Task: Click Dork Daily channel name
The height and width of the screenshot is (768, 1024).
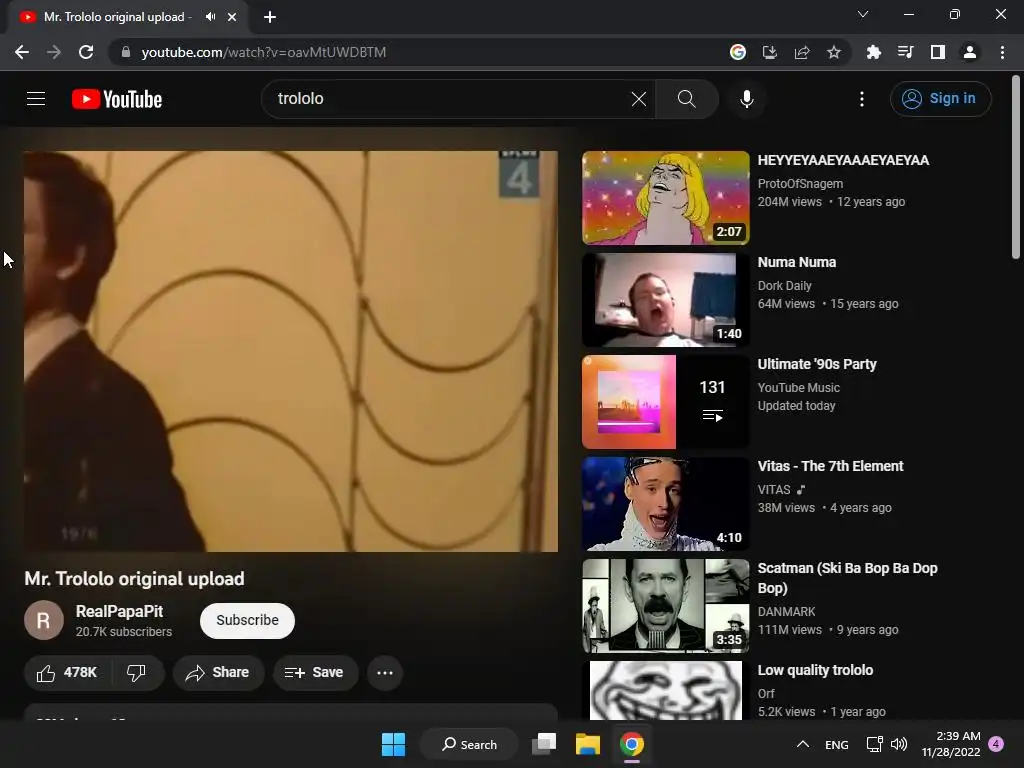Action: (x=784, y=286)
